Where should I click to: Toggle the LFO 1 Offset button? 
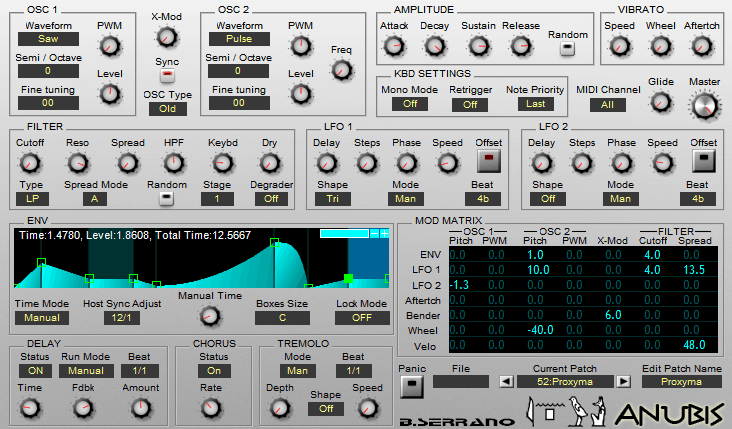pos(489,160)
